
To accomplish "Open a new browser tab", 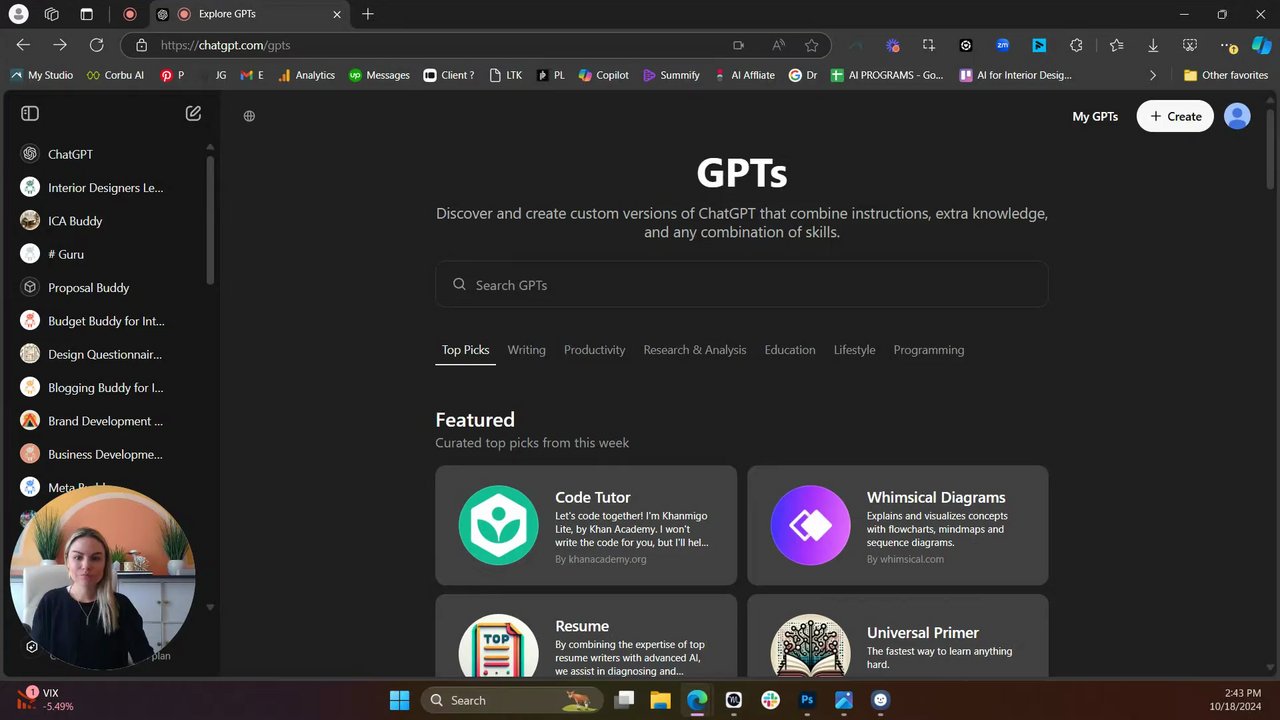I will [368, 14].
